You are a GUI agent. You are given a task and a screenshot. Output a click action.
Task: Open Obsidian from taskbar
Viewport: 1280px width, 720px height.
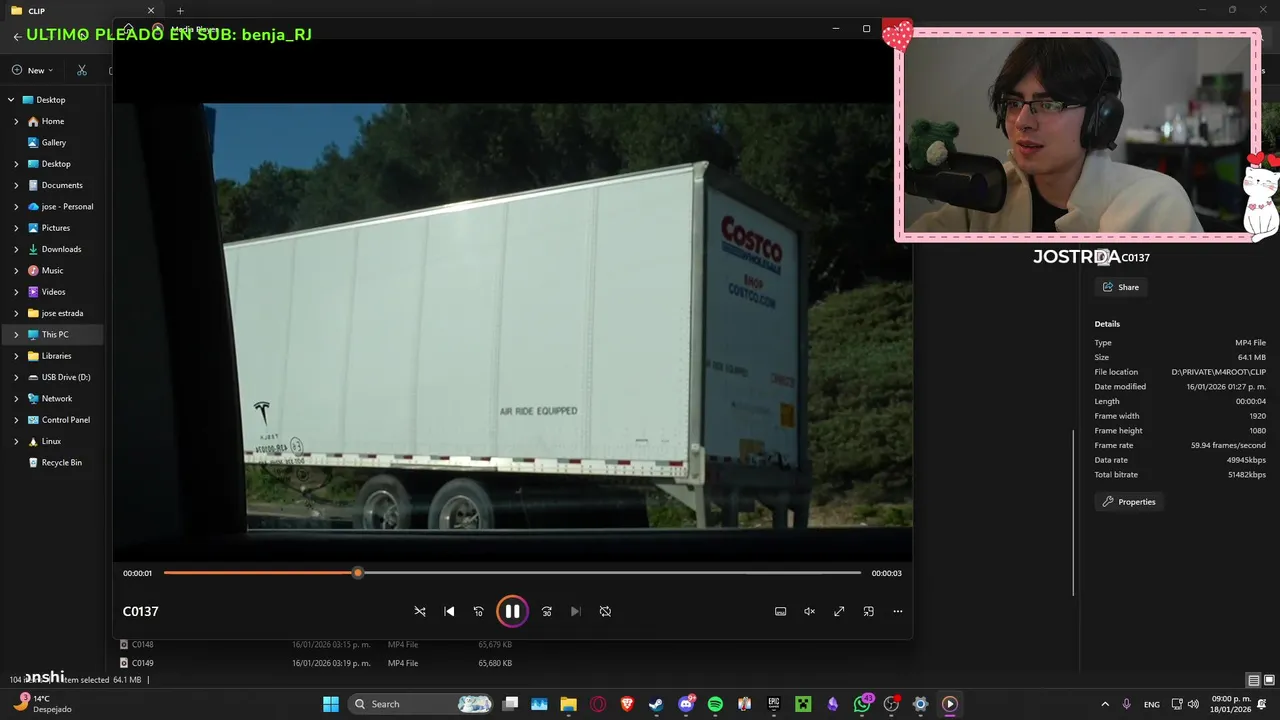(833, 704)
